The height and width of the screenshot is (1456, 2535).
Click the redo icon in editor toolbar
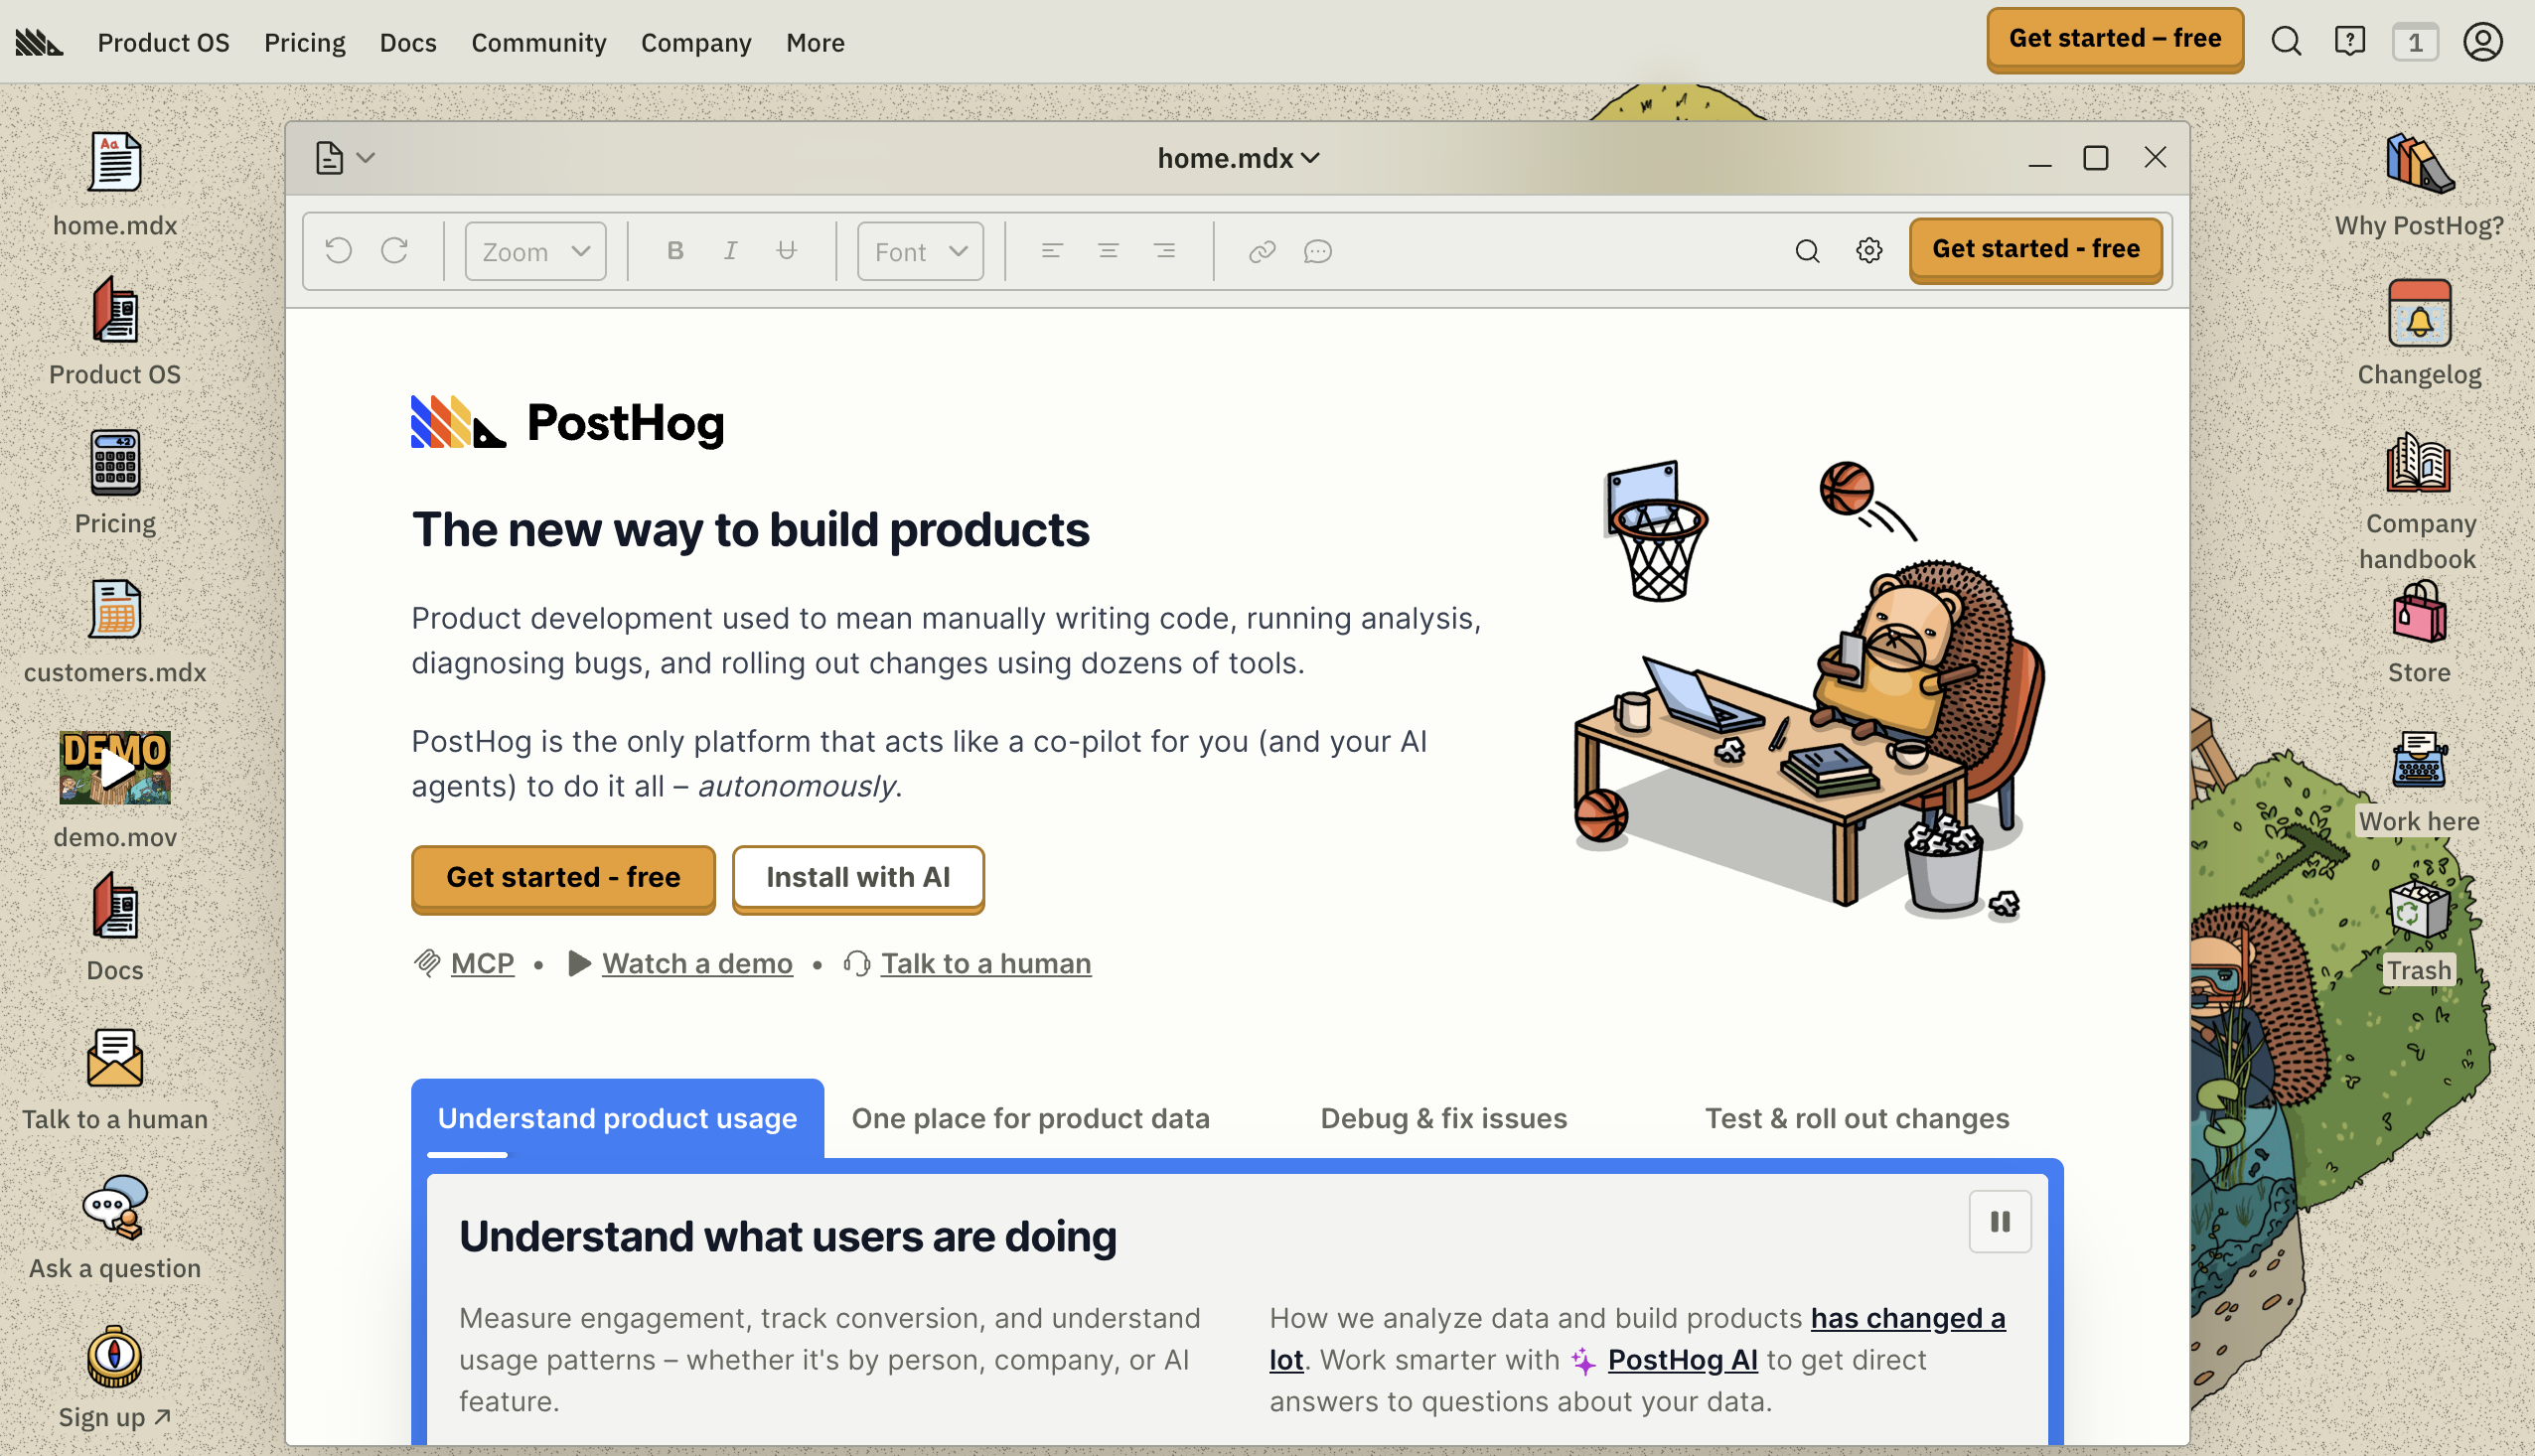pyautogui.click(x=395, y=250)
